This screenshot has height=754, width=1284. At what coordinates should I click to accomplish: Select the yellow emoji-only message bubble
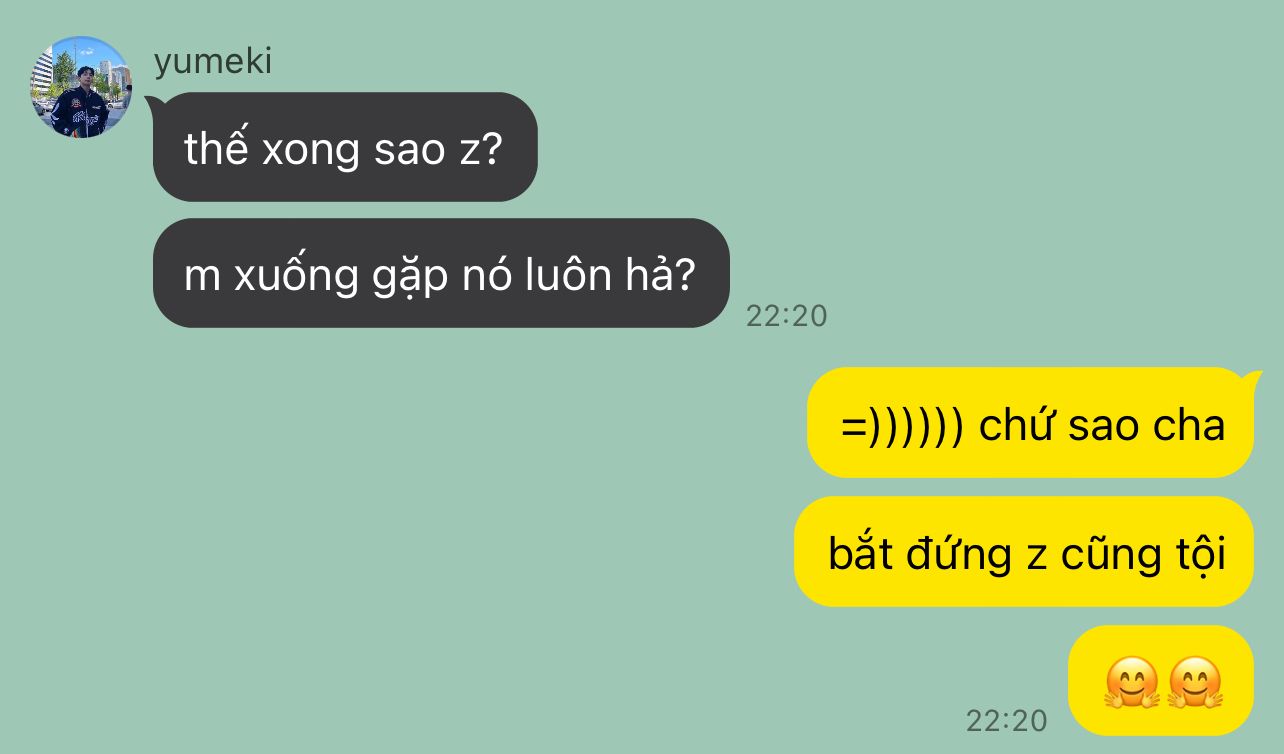(x=1161, y=680)
